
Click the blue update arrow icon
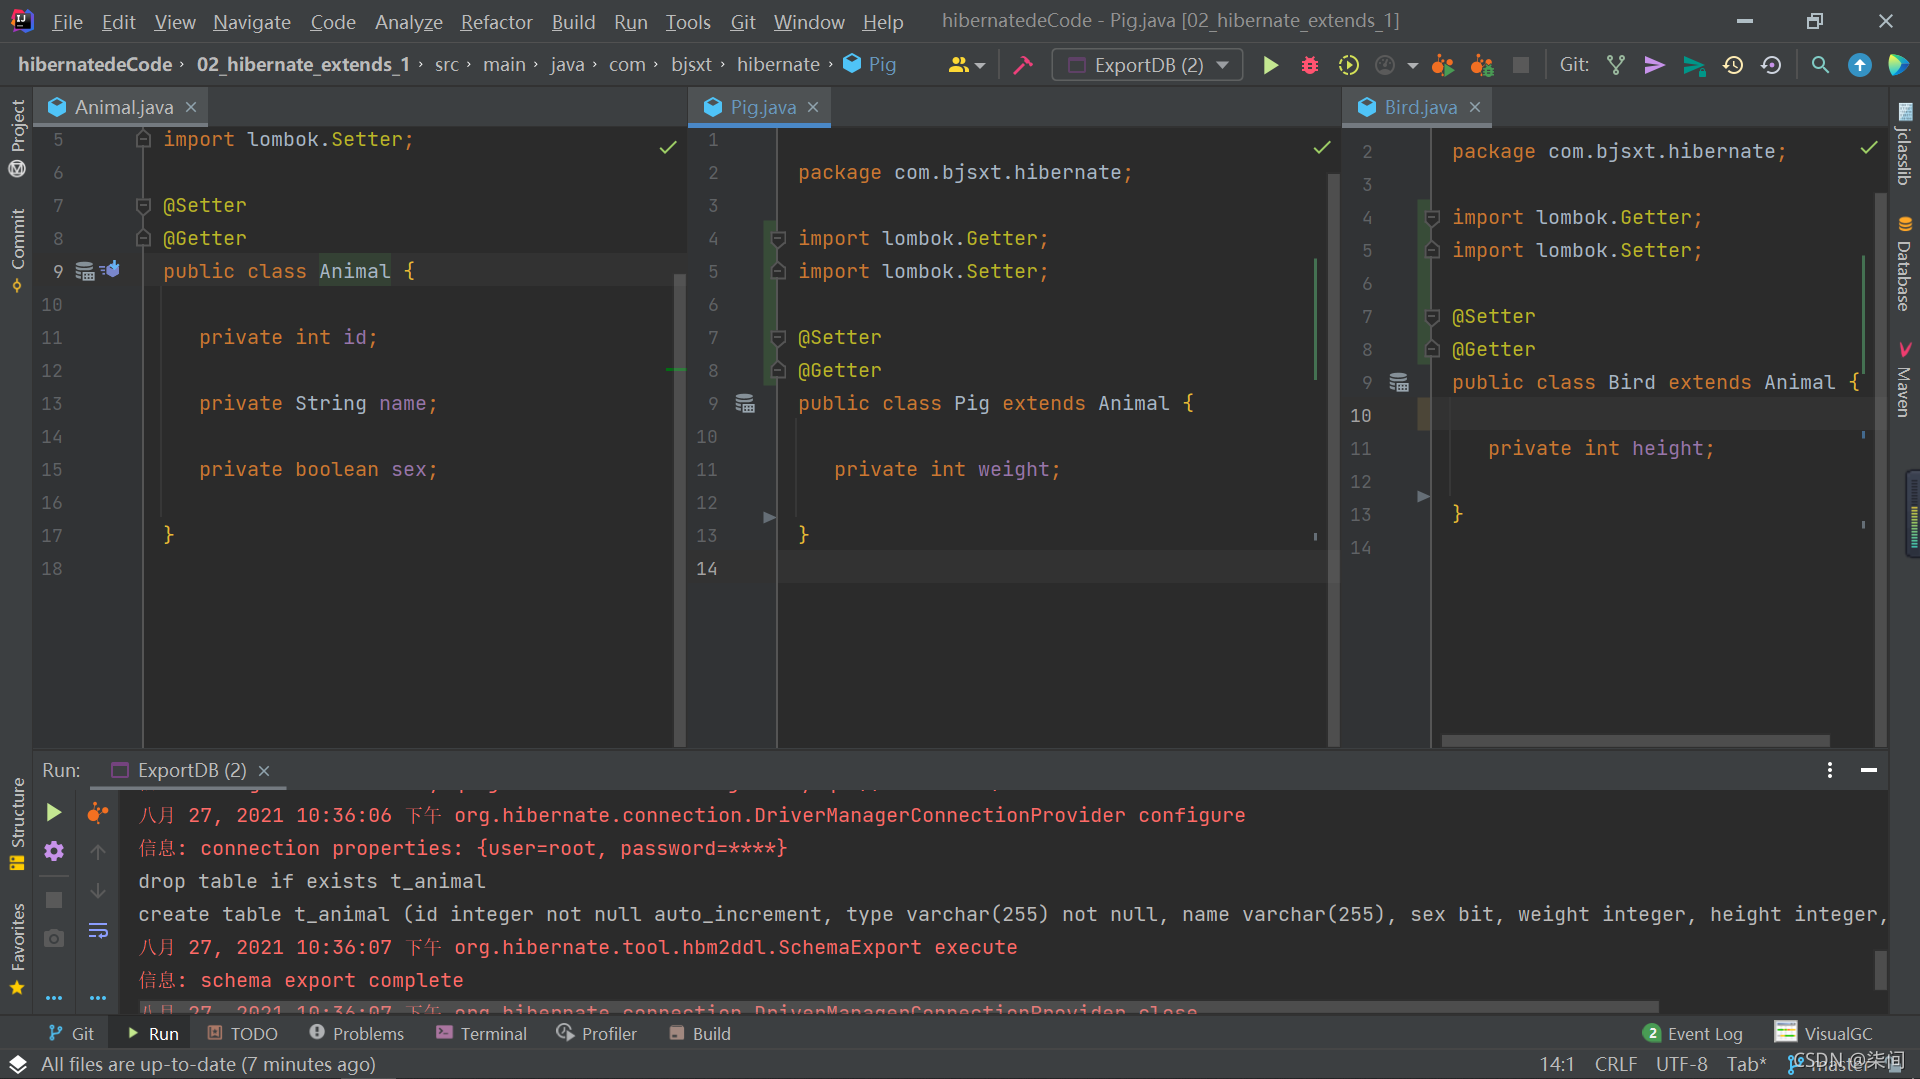pyautogui.click(x=1859, y=65)
